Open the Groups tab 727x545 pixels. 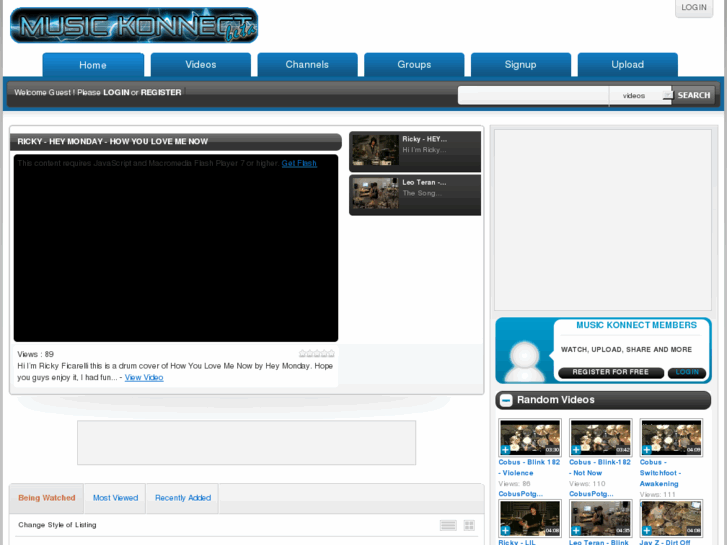414,65
